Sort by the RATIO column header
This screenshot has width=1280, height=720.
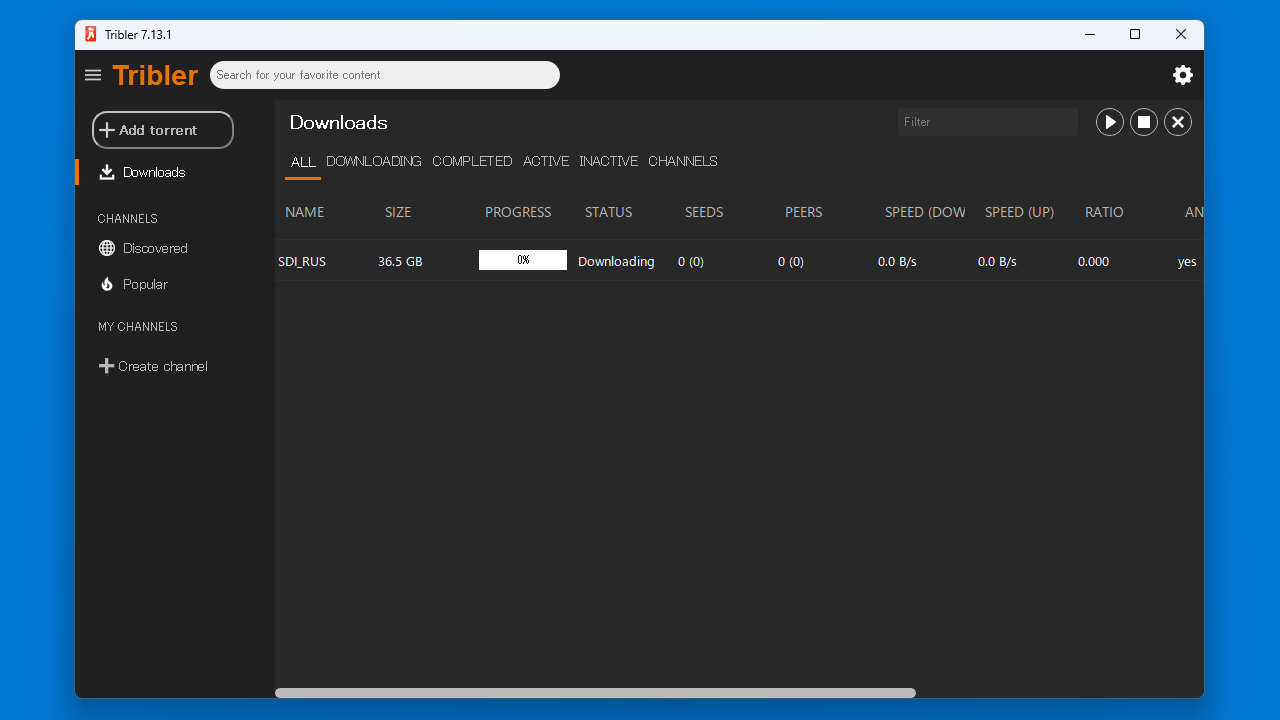(x=1104, y=212)
